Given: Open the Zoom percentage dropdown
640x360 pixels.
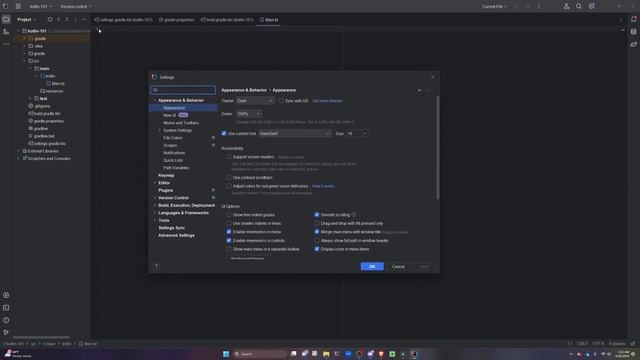Looking at the screenshot, I should (249, 114).
